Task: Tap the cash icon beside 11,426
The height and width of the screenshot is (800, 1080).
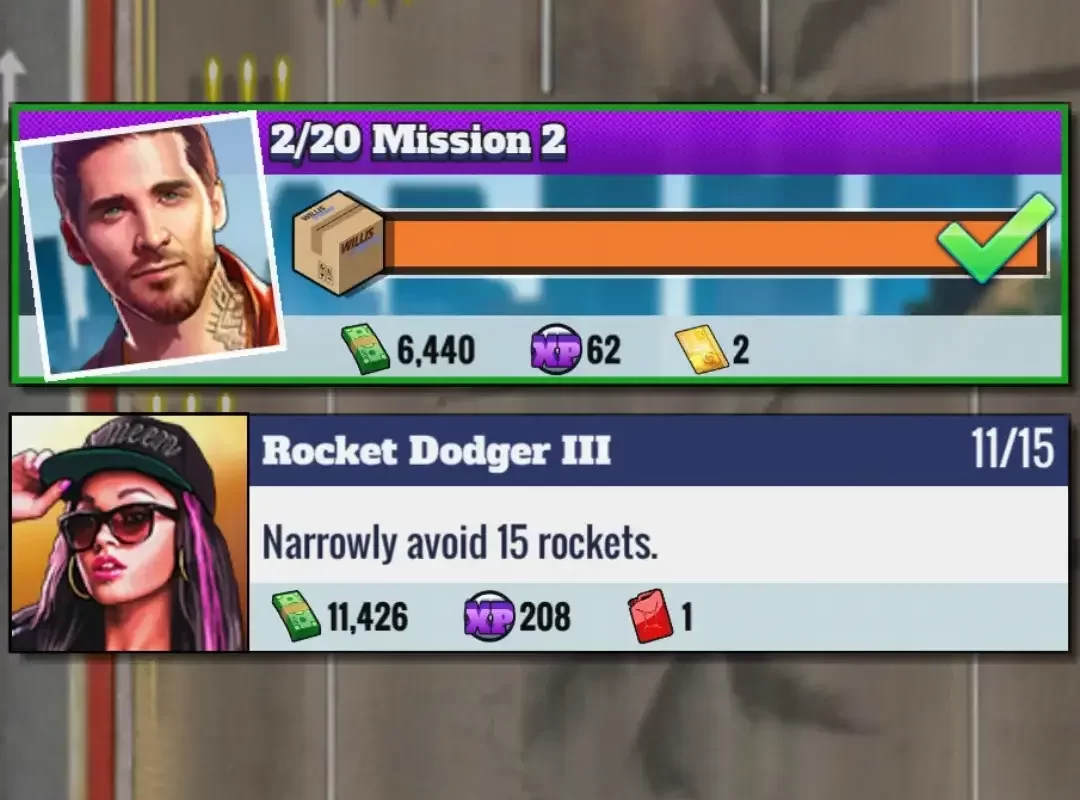Action: pos(296,616)
